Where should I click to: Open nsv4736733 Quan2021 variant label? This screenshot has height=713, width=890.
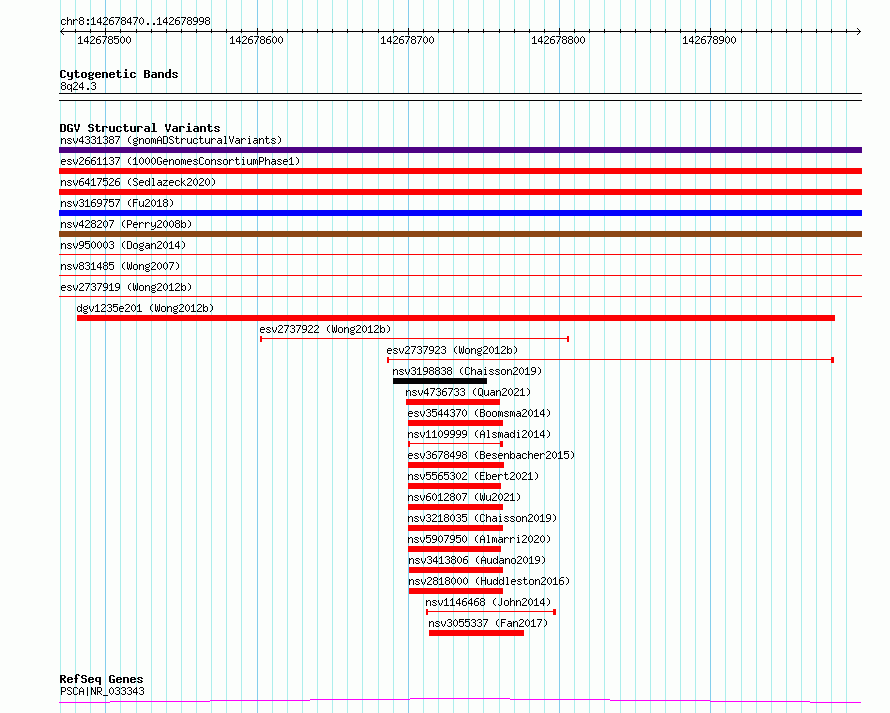(468, 392)
